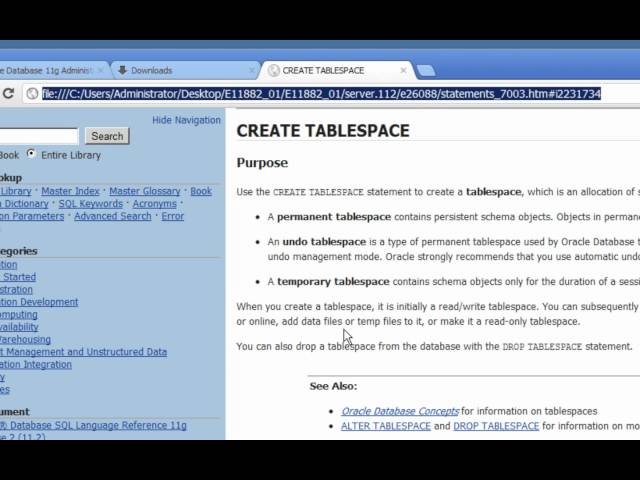Click the globe icon in address bar
The height and width of the screenshot is (480, 640).
[32, 94]
